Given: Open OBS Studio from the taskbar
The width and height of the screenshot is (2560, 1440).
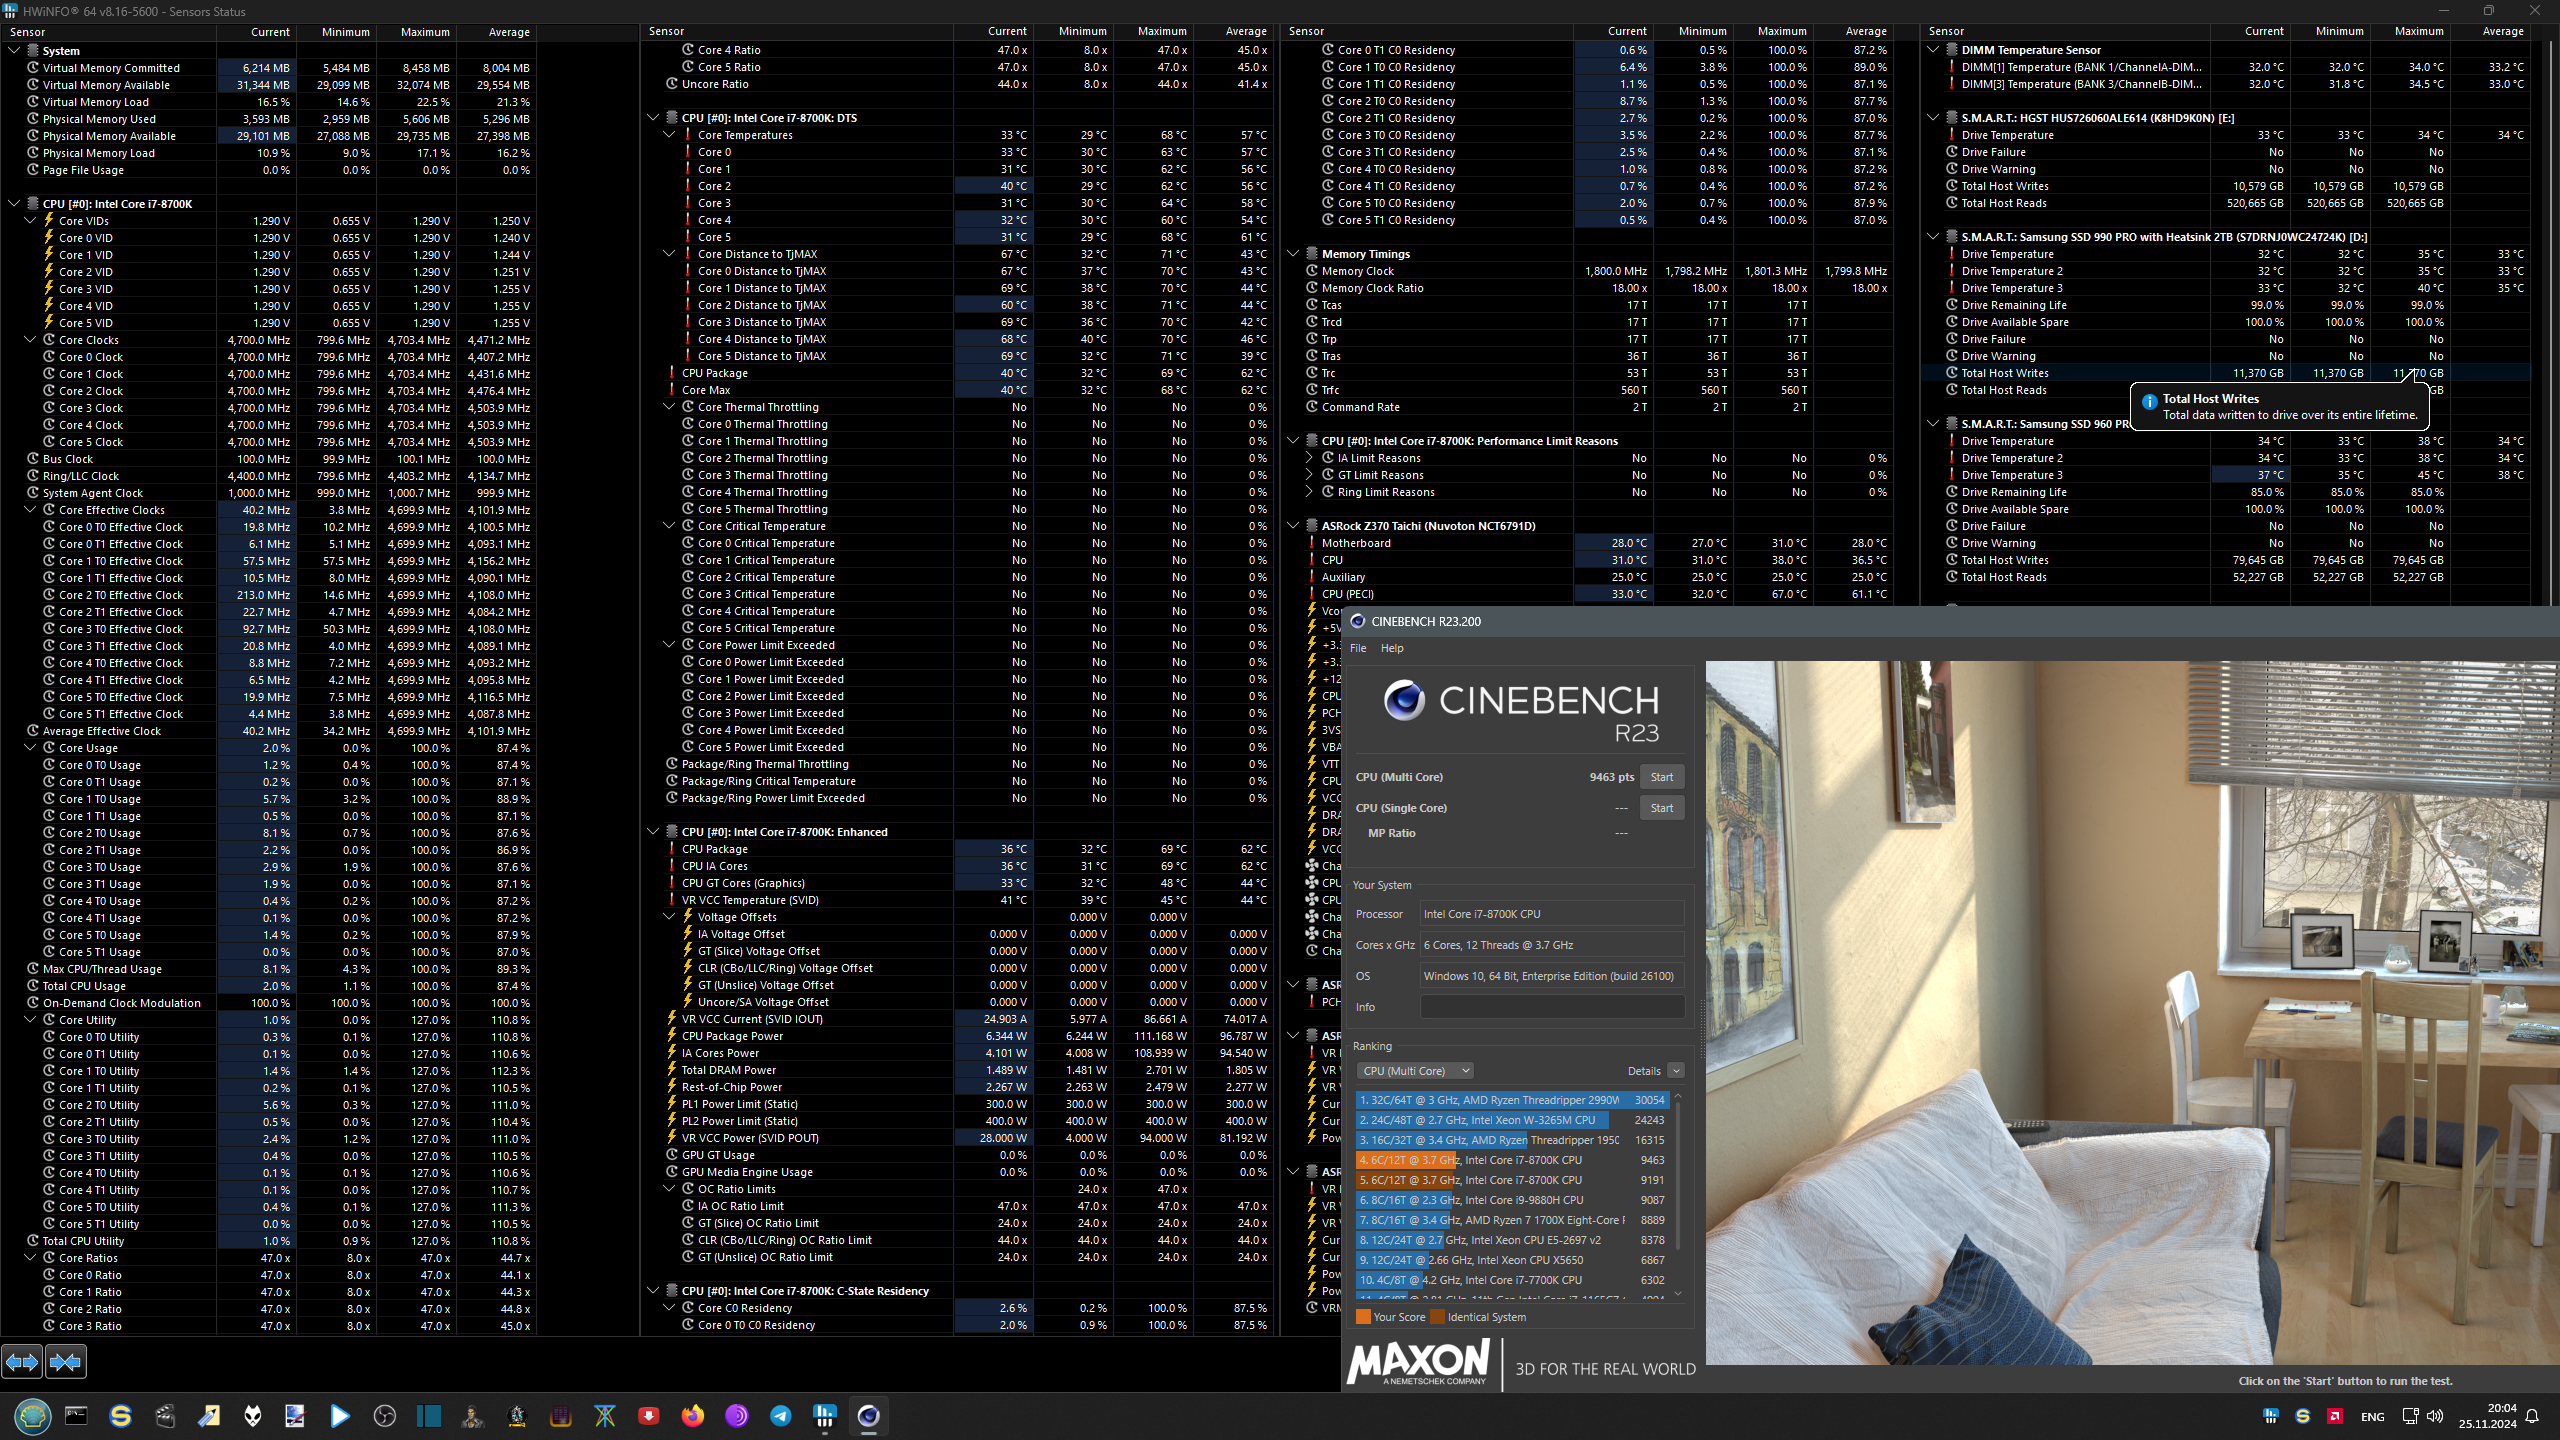Looking at the screenshot, I should (x=385, y=1415).
